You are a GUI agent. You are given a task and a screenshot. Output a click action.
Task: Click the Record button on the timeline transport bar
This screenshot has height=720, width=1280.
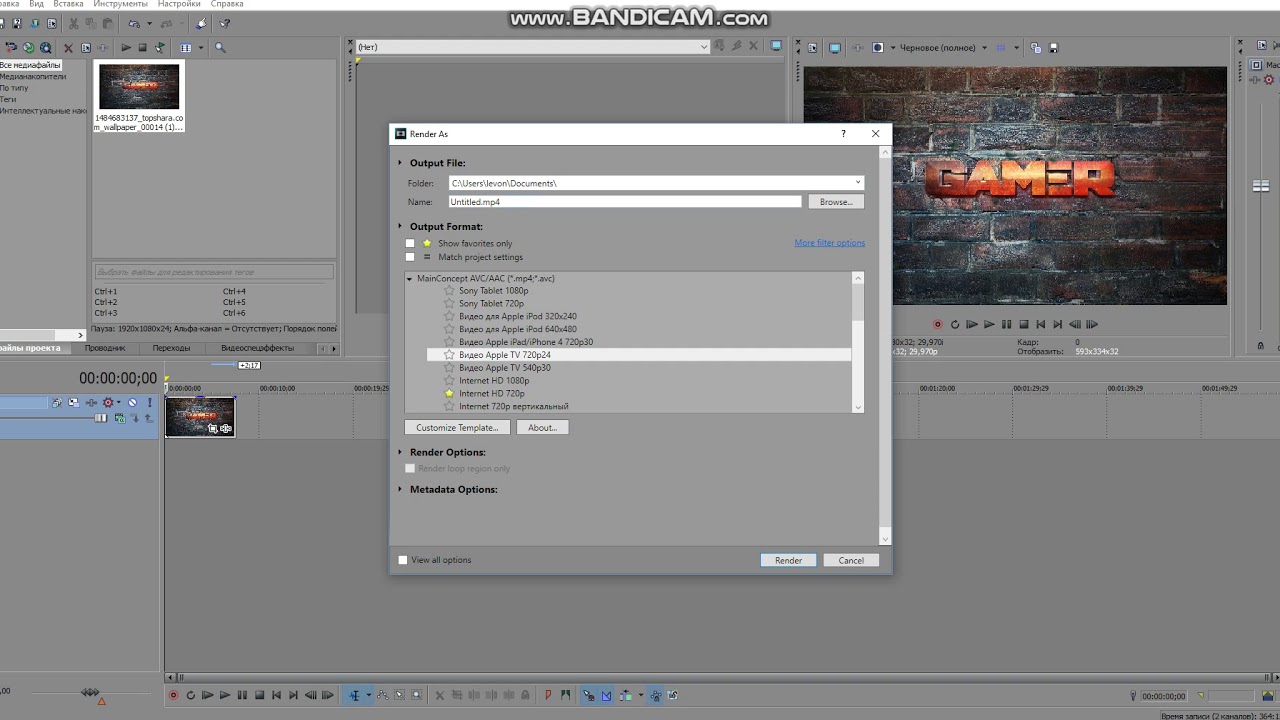(173, 695)
